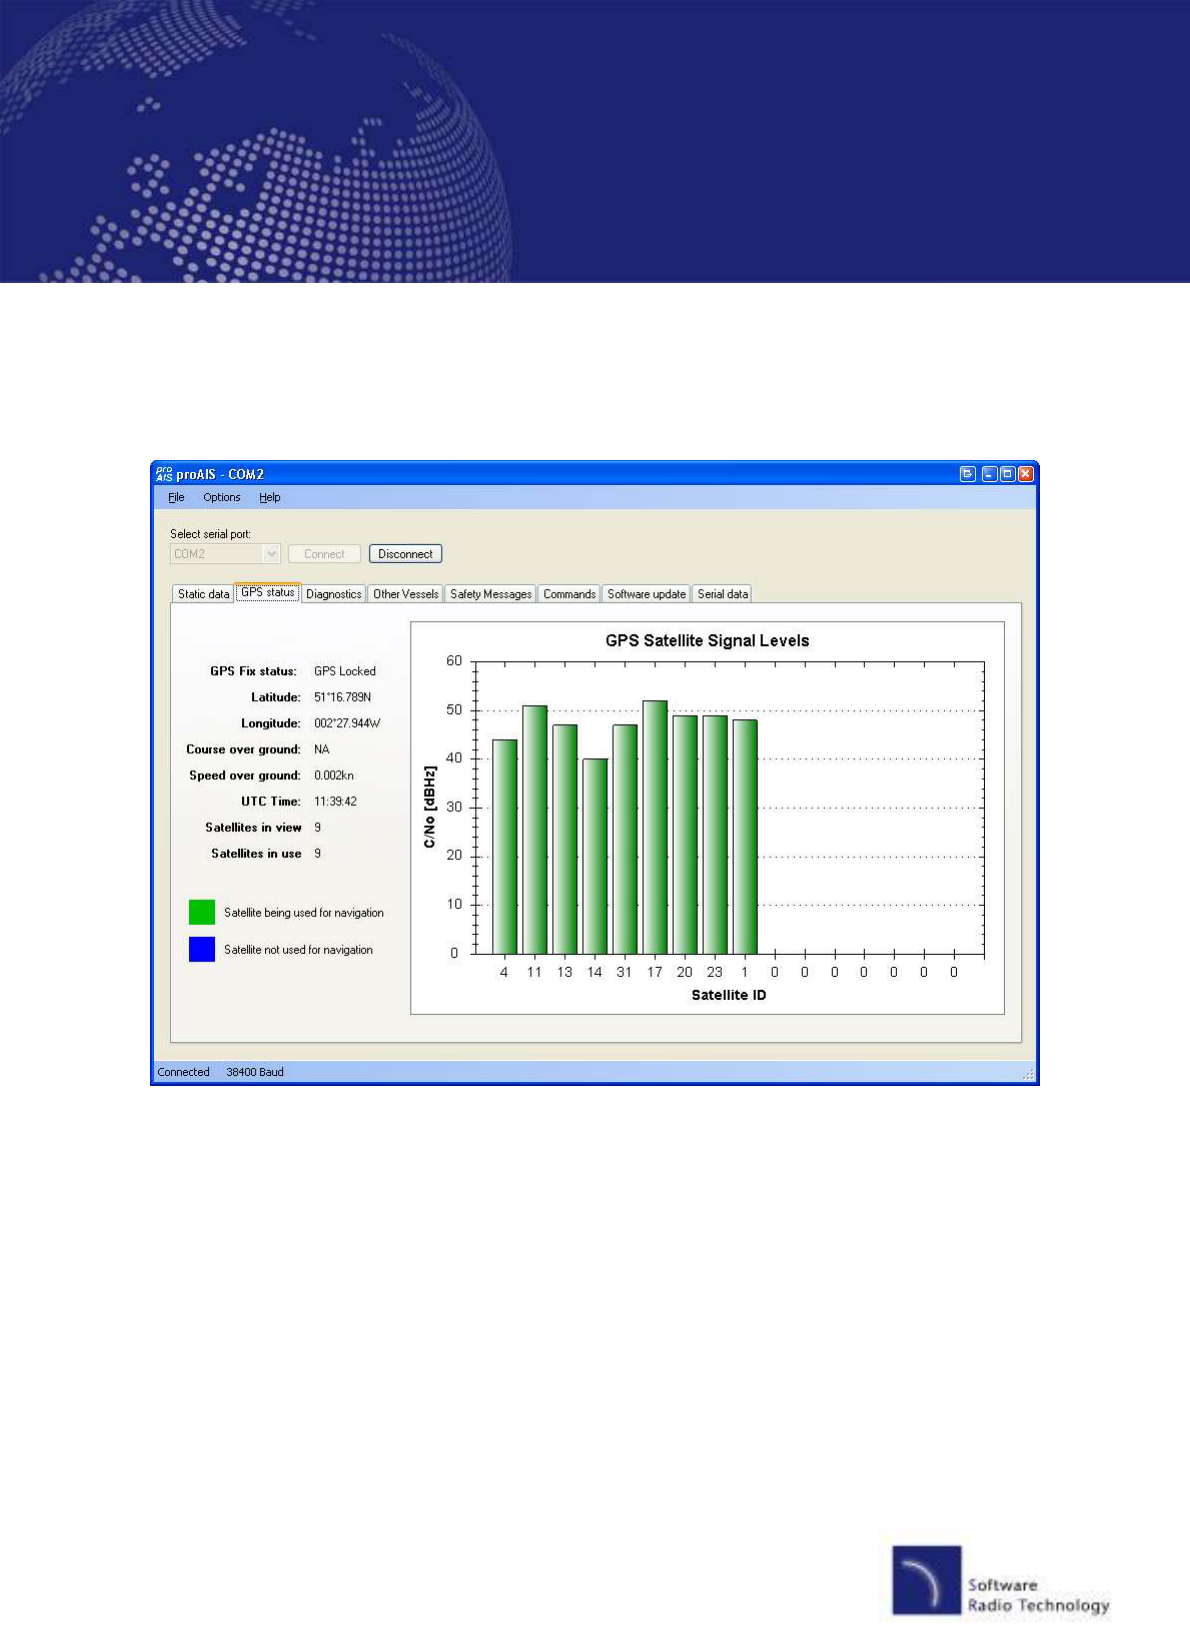1190x1632 pixels.
Task: Click the bar for satellite 14
Action: point(595,856)
